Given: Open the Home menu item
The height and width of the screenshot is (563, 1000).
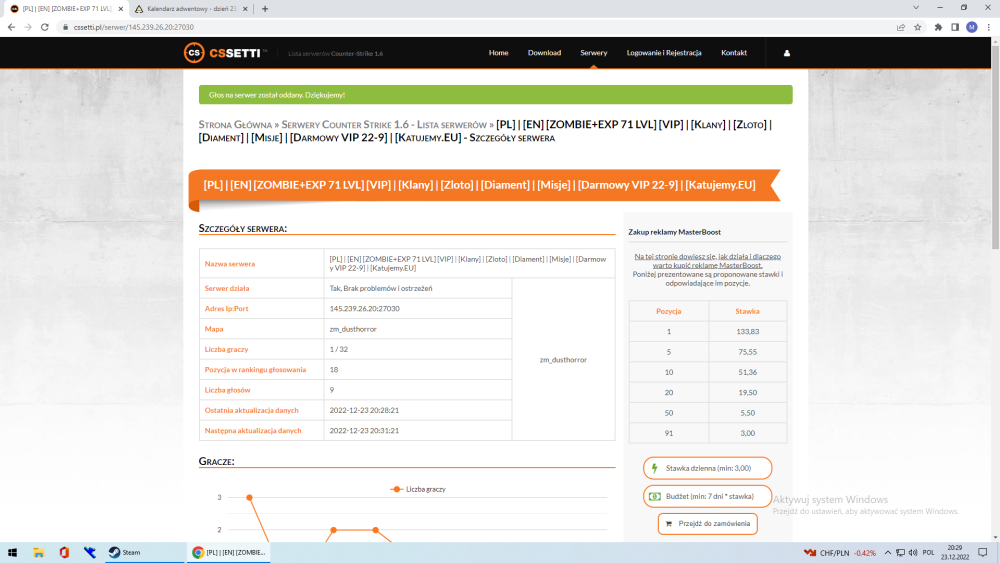Looking at the screenshot, I should point(499,53).
